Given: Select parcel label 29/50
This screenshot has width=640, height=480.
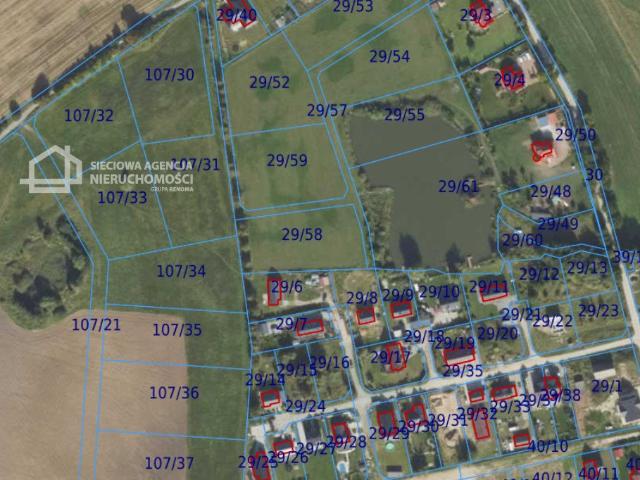Looking at the screenshot, I should [x=576, y=134].
